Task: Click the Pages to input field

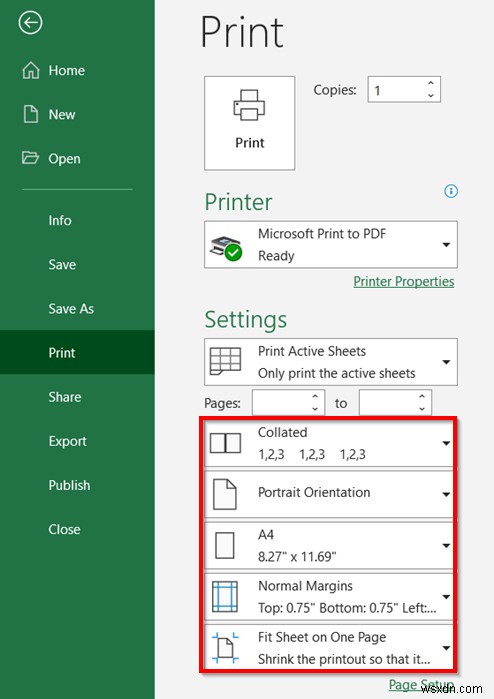Action: click(395, 403)
